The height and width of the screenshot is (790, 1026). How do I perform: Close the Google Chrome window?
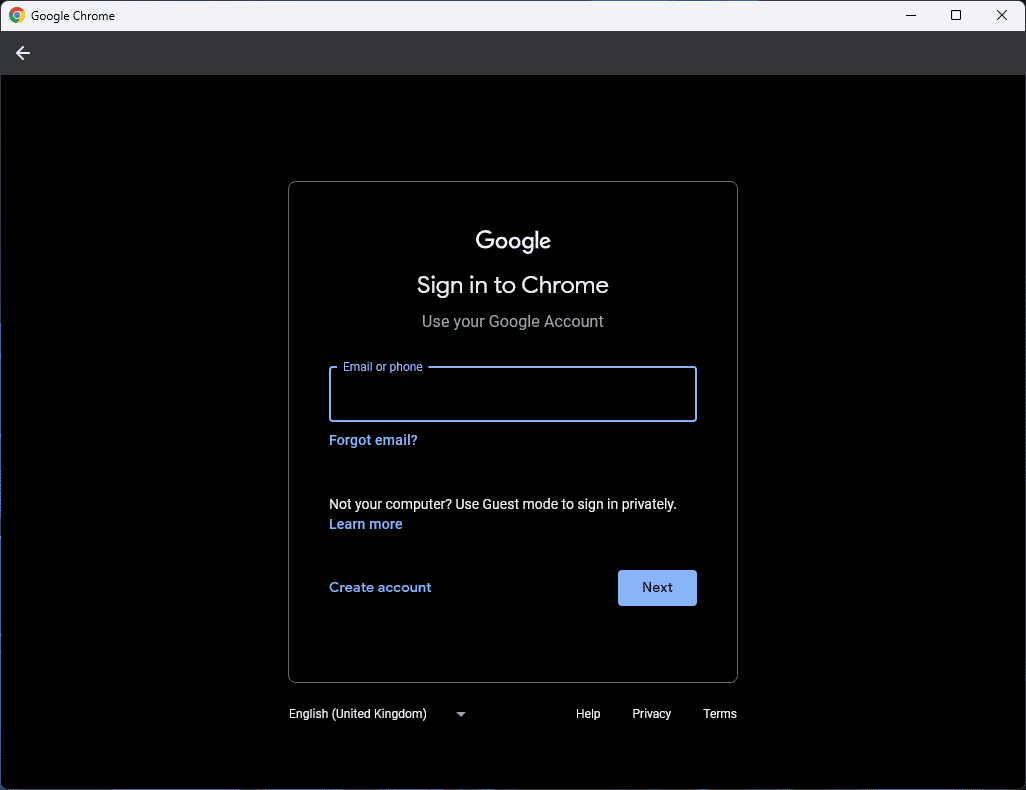tap(1002, 16)
